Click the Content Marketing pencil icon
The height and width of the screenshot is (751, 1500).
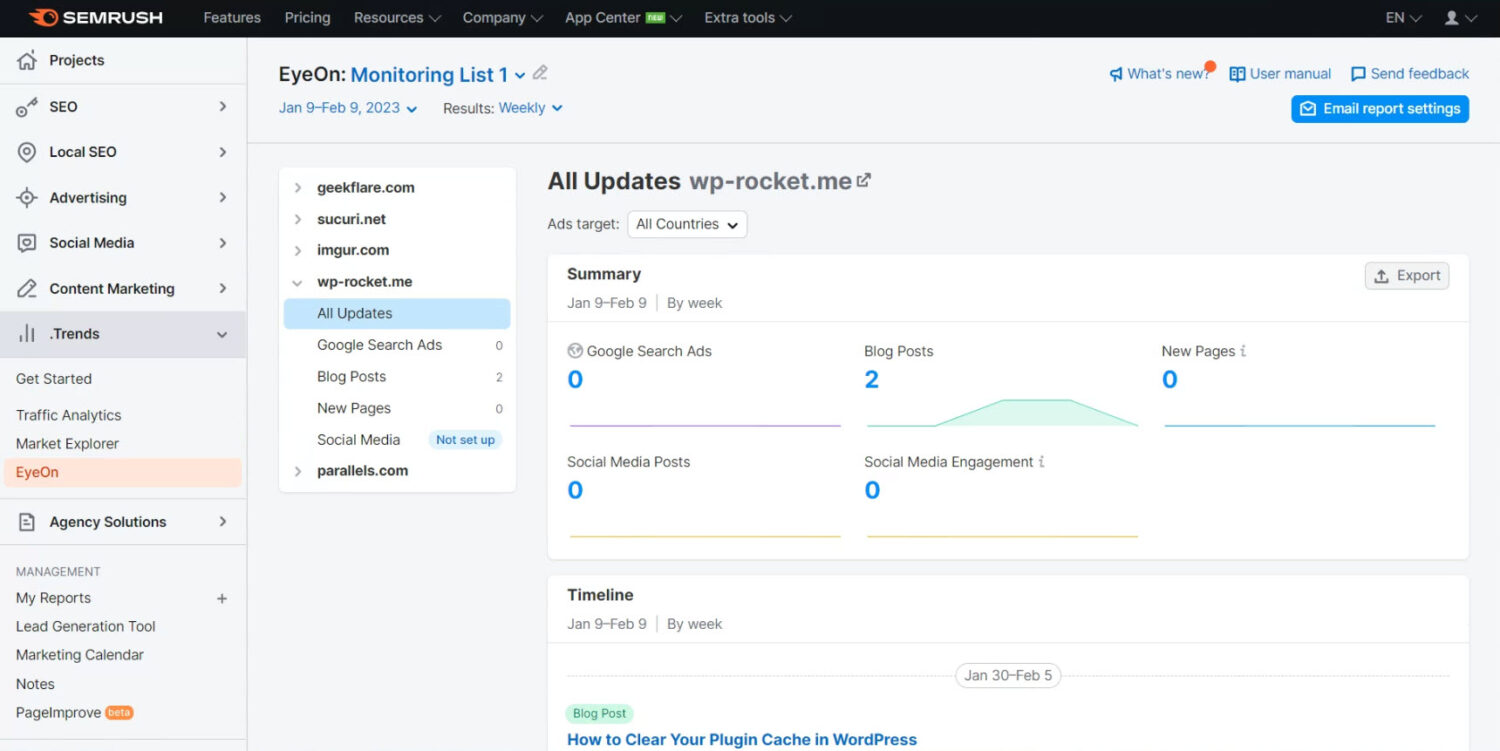click(27, 289)
